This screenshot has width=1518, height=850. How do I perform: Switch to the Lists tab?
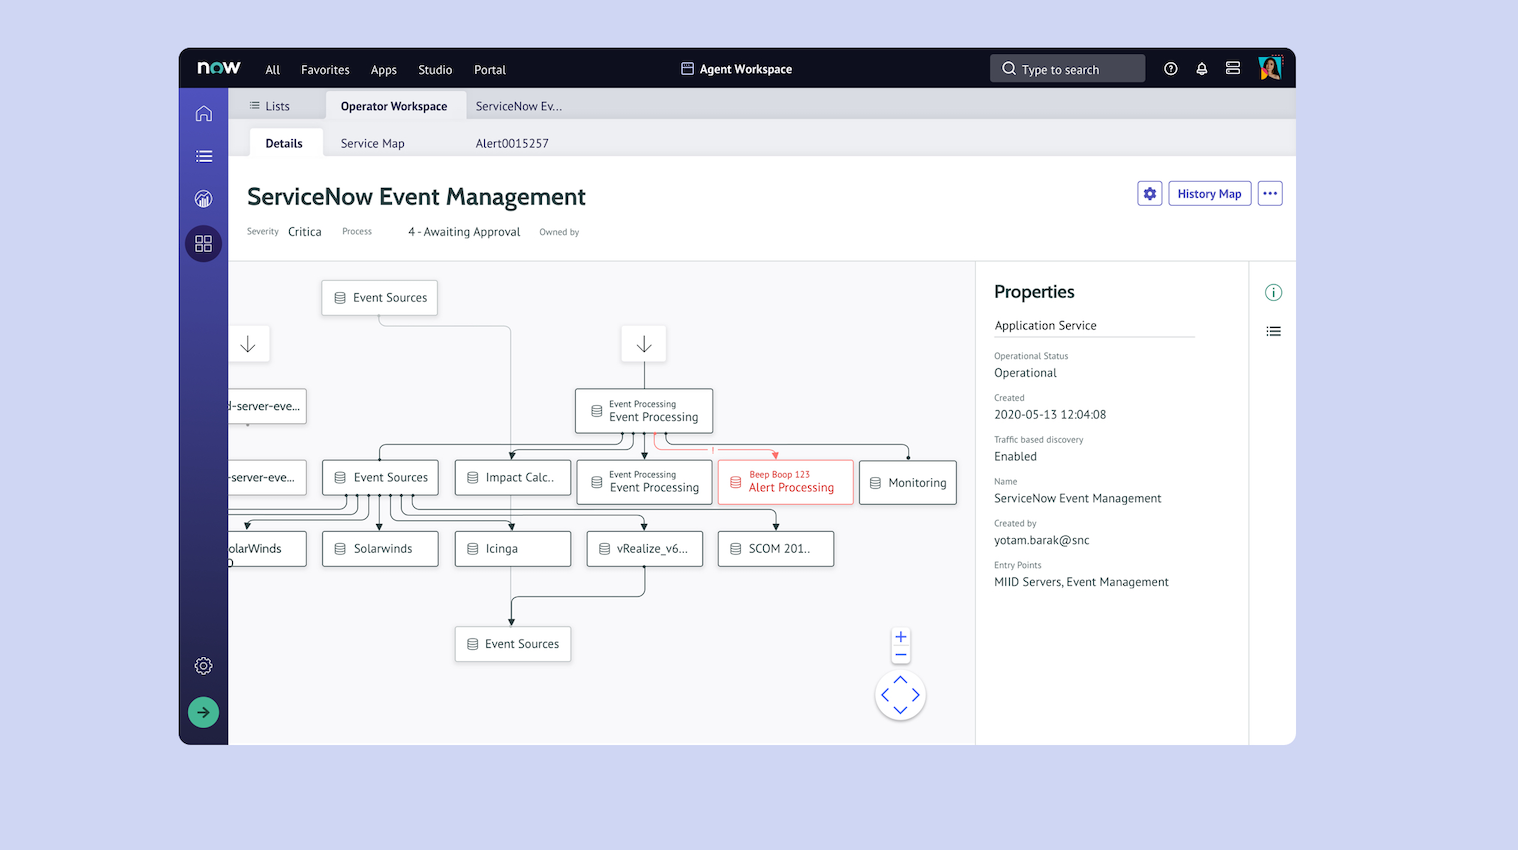coord(270,106)
